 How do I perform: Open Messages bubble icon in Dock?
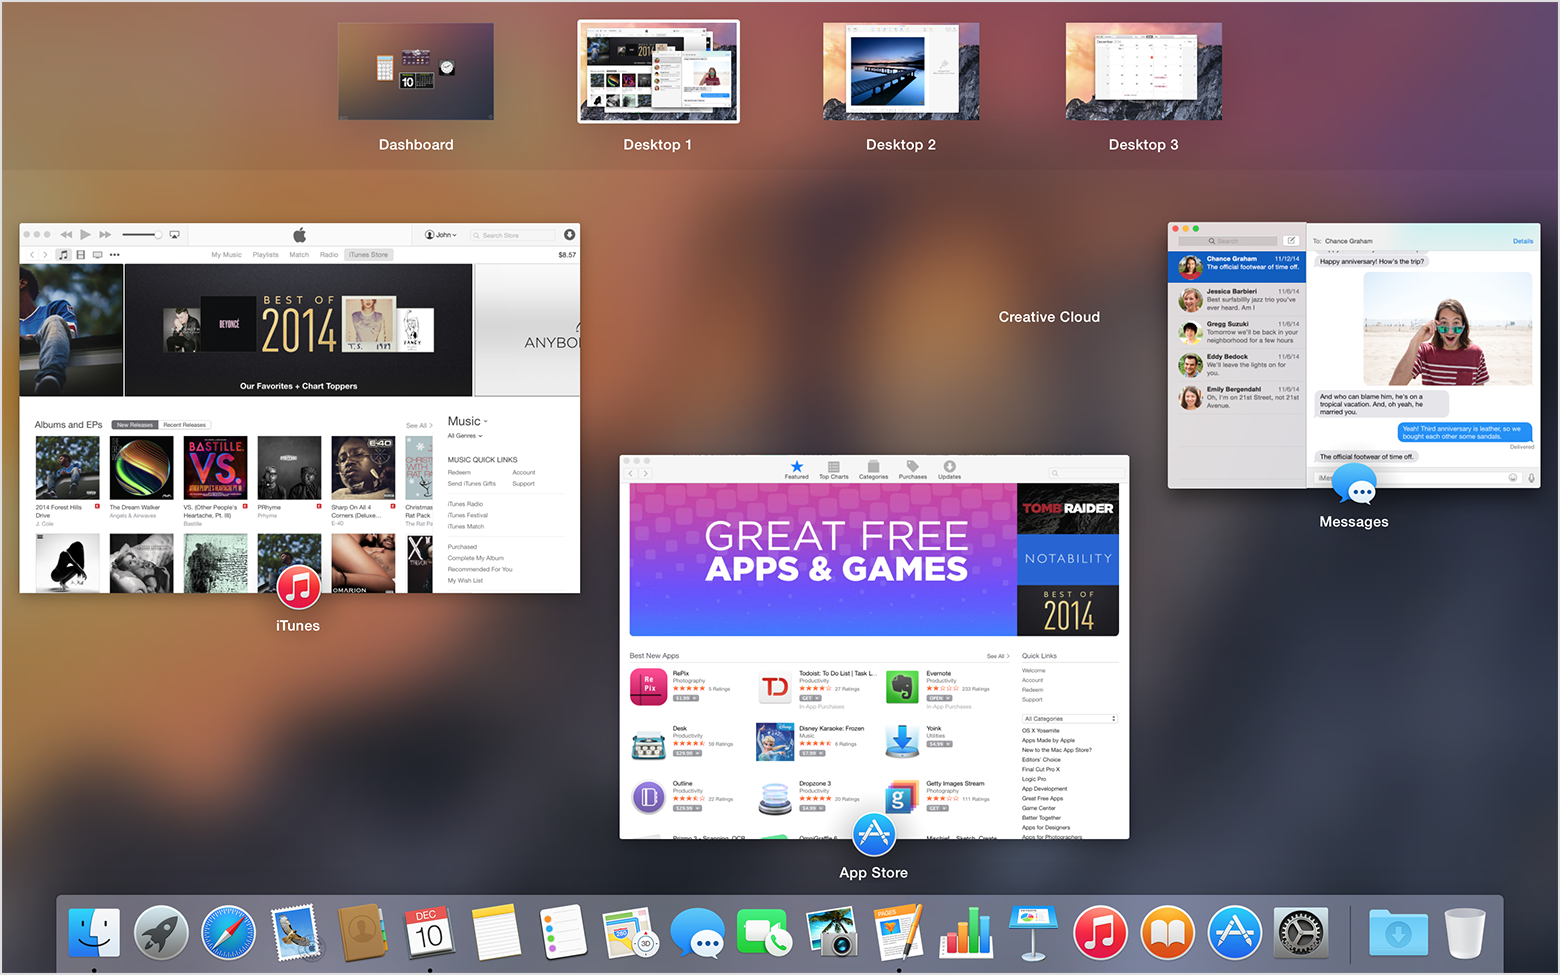pos(698,934)
